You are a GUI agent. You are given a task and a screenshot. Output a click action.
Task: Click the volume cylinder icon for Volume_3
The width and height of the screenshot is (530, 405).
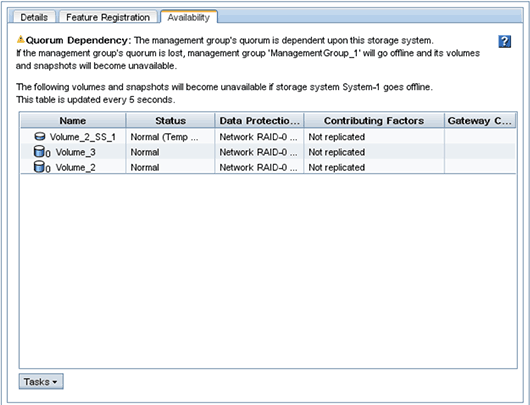(40, 152)
